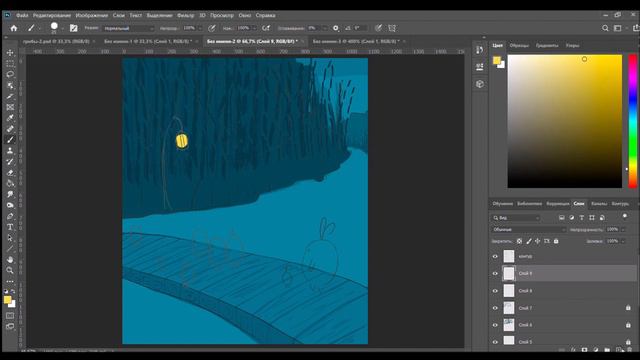The height and width of the screenshot is (360, 640).
Task: Switch foreground and background colors
Action: tap(13, 291)
